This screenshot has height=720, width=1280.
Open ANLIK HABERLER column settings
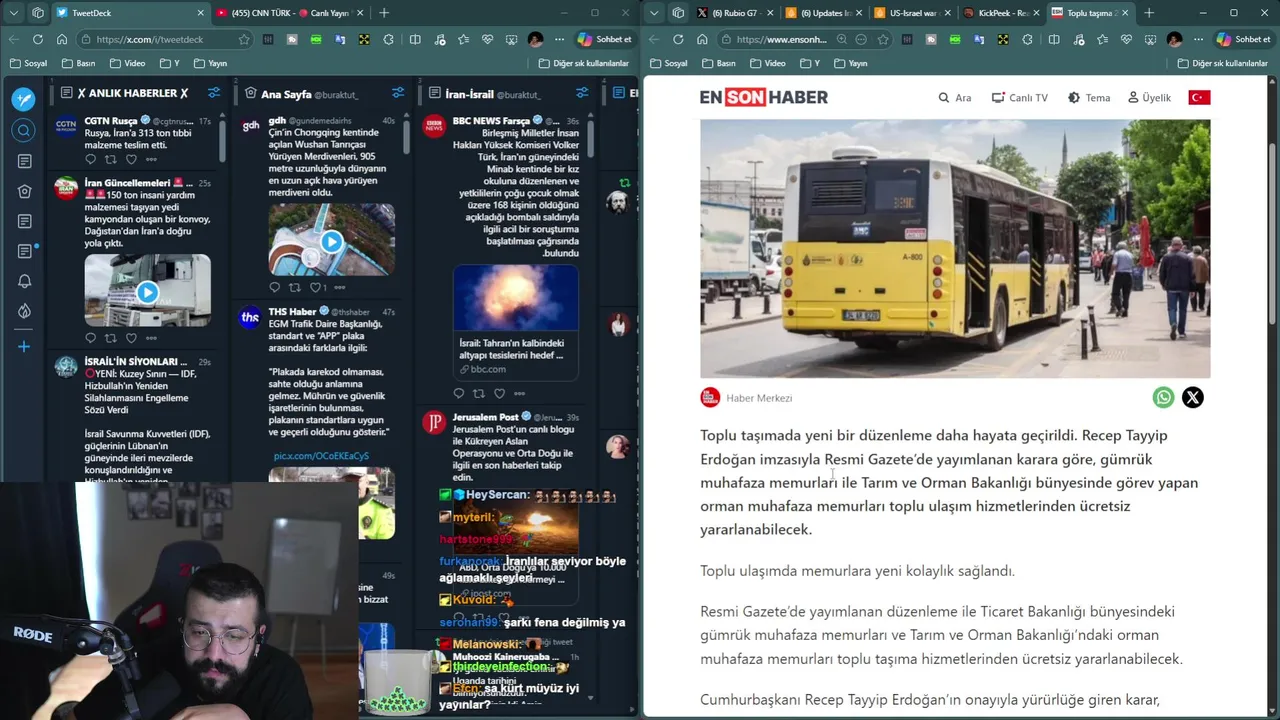[214, 93]
